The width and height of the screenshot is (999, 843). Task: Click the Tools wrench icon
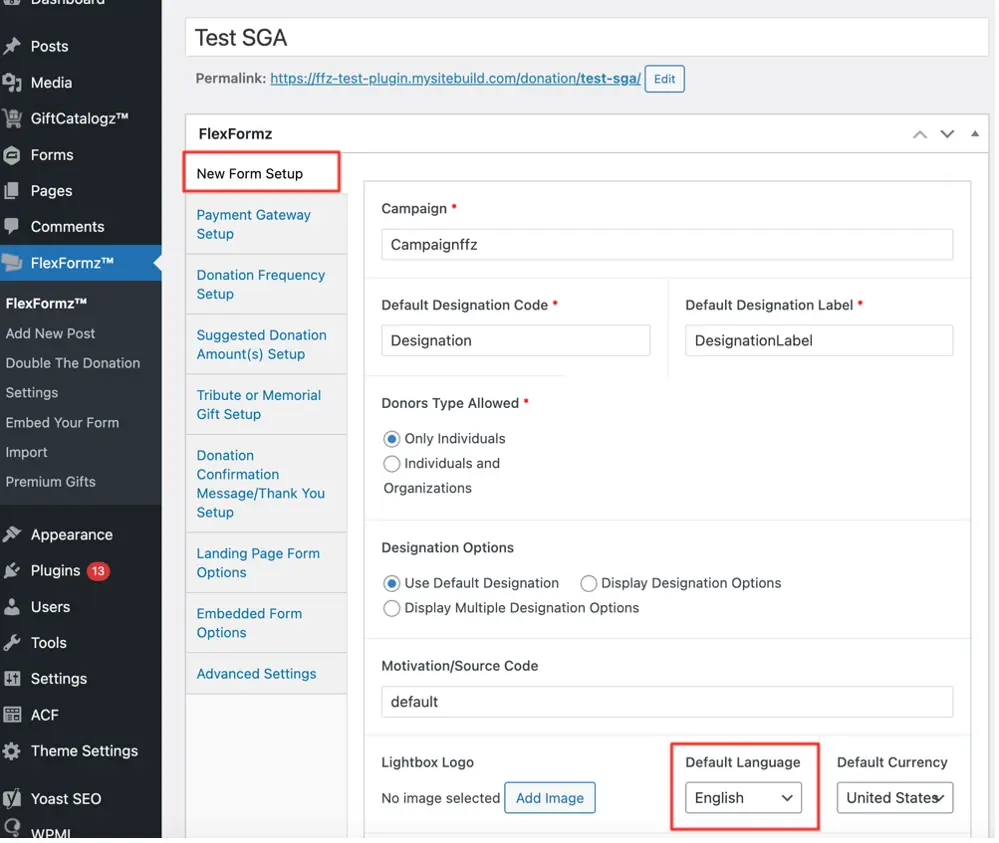12,643
